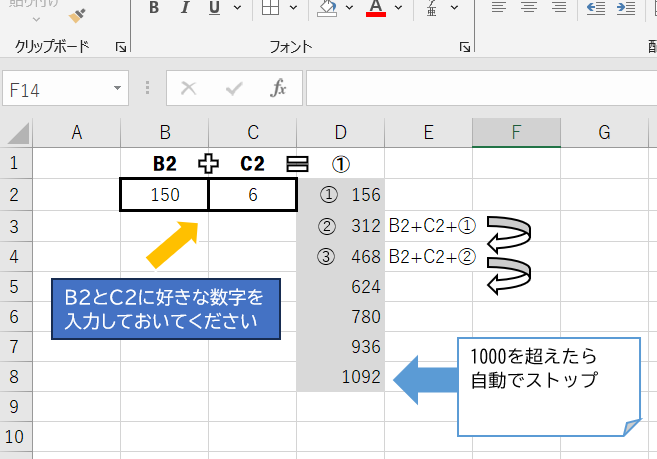
Task: Apply fill color with paint bucket
Action: 327,9
